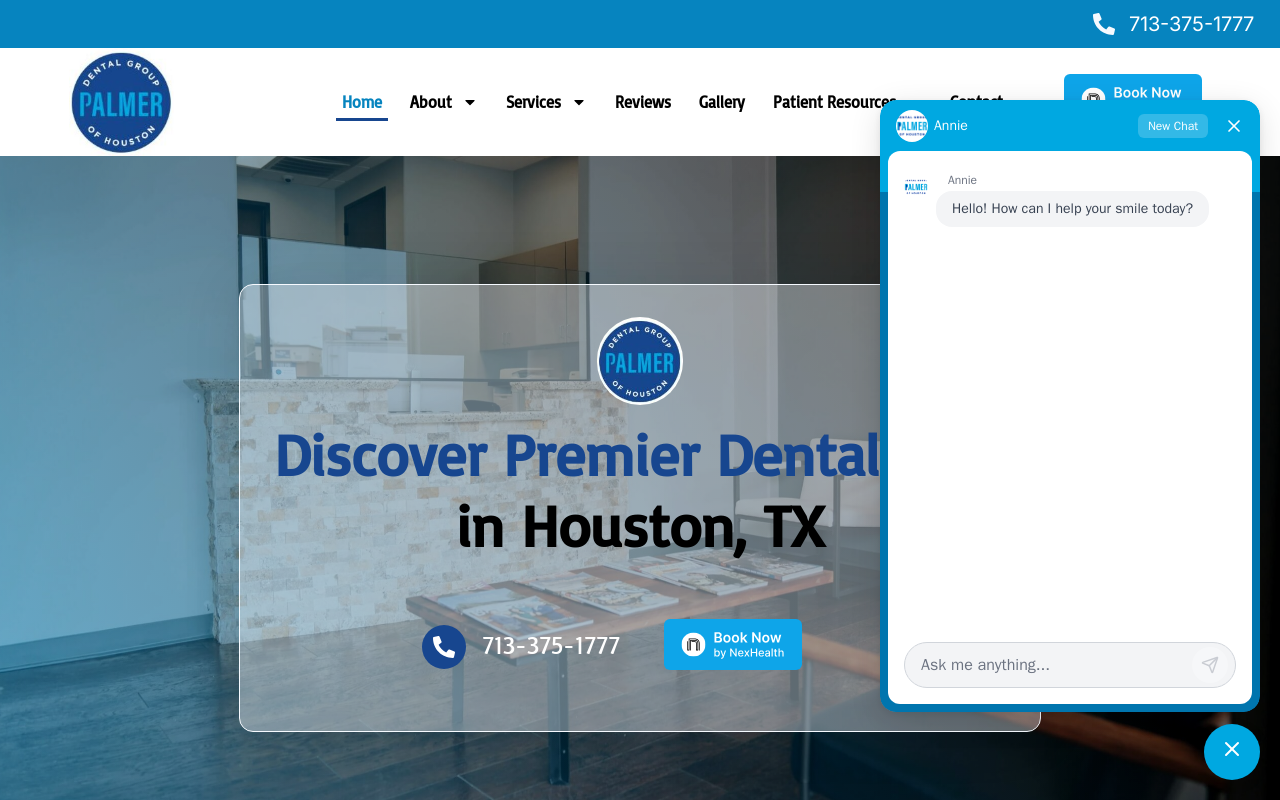Open the Palmer Dental Group header logo
The image size is (1280, 800).
pyautogui.click(x=121, y=102)
